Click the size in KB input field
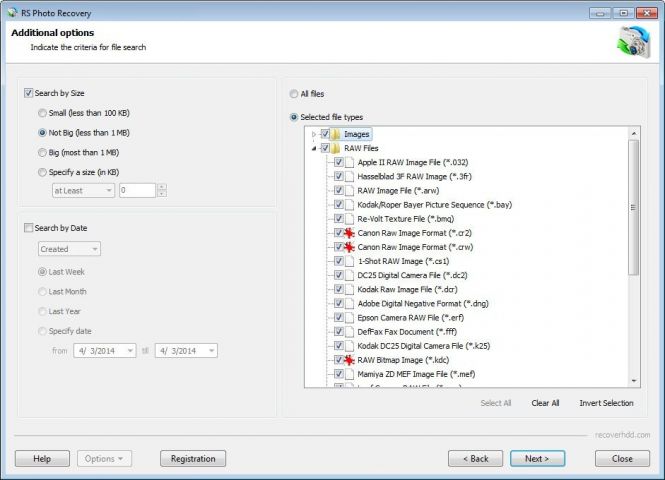The width and height of the screenshot is (665, 480). [138, 190]
